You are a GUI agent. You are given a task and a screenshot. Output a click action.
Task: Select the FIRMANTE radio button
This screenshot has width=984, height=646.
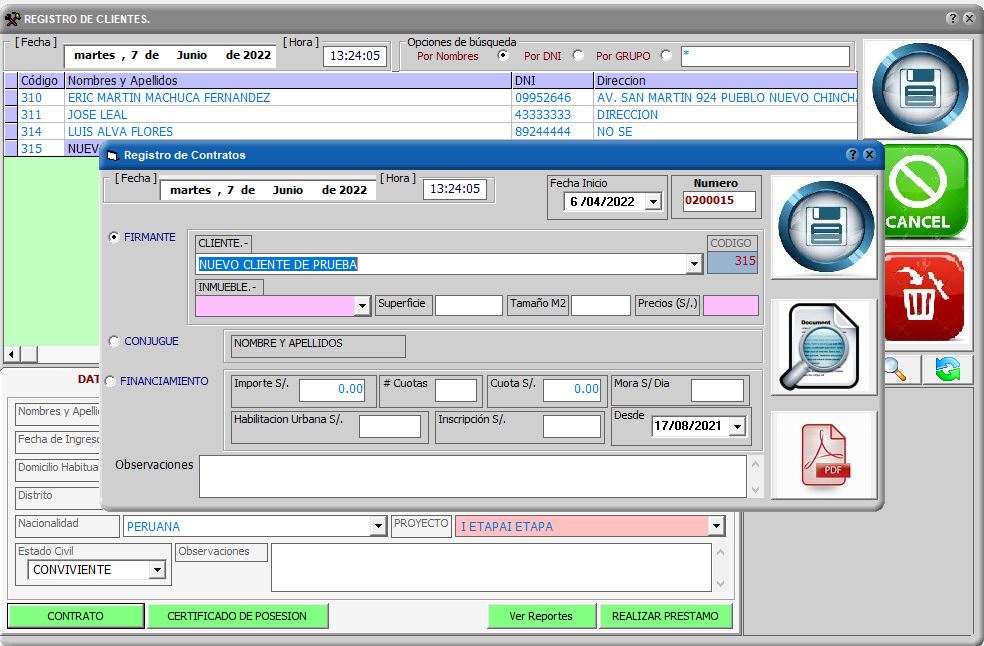(114, 237)
